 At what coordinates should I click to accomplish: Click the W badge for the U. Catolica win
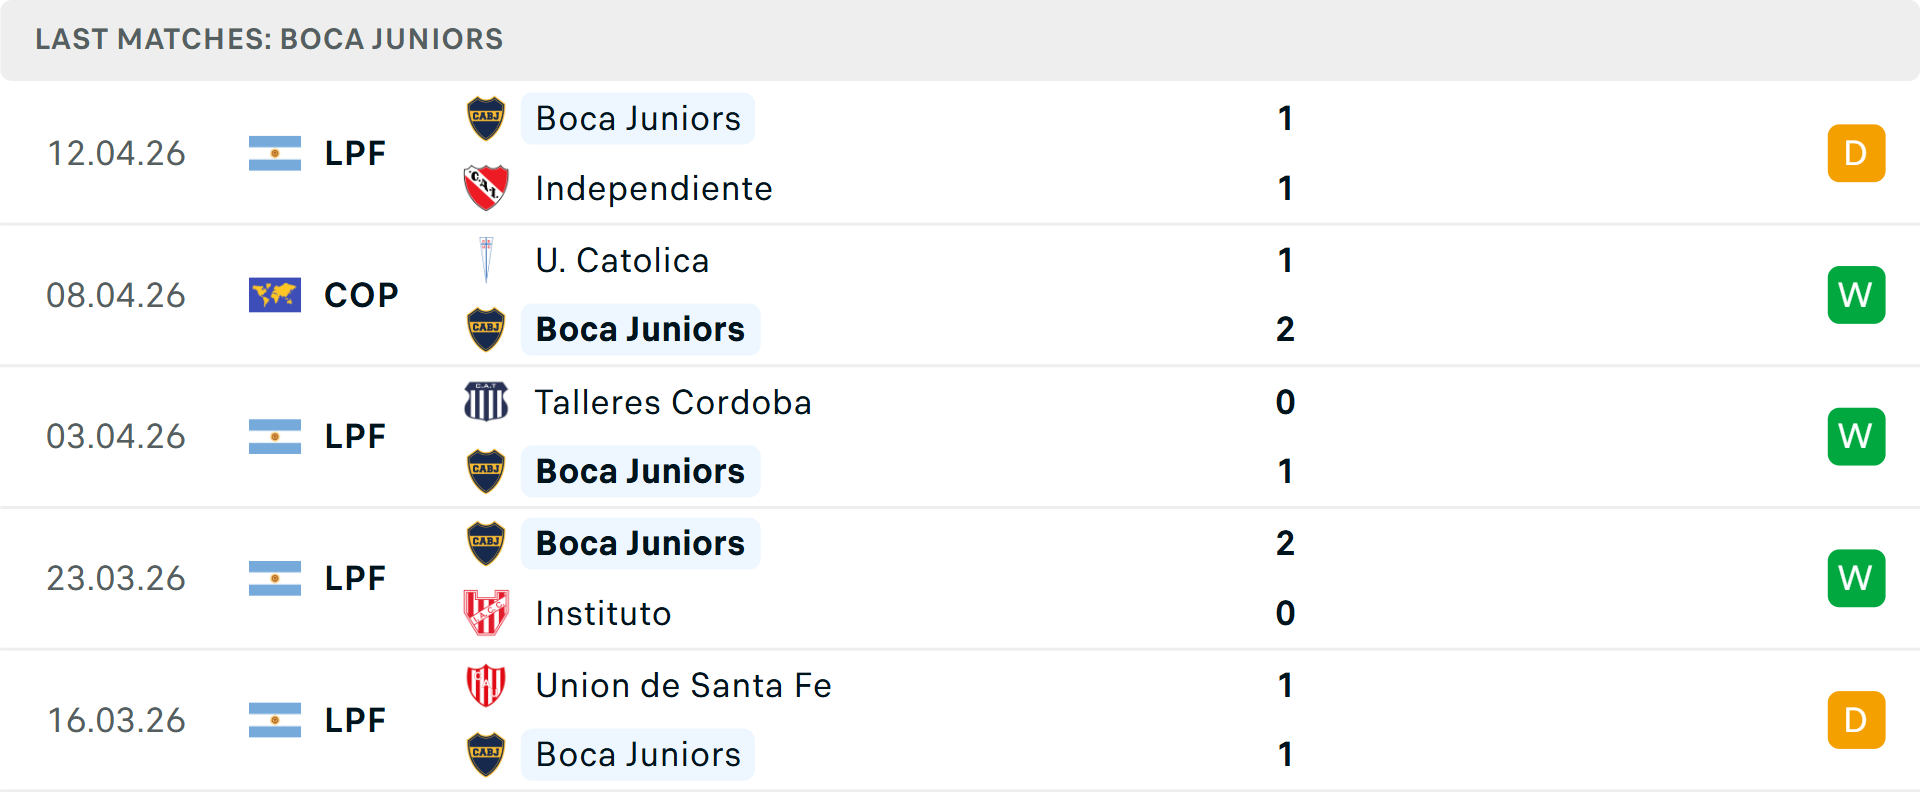pos(1856,295)
